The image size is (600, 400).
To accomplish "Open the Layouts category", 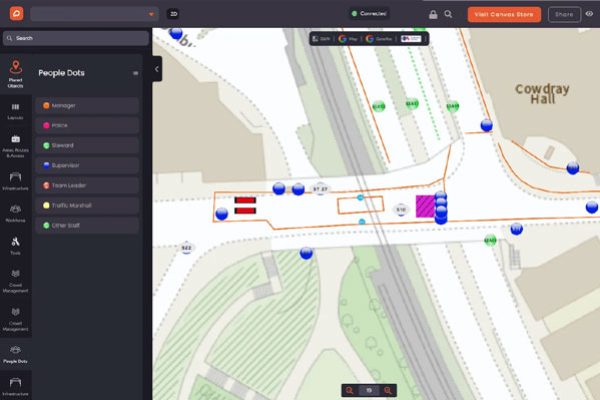I will (x=16, y=111).
